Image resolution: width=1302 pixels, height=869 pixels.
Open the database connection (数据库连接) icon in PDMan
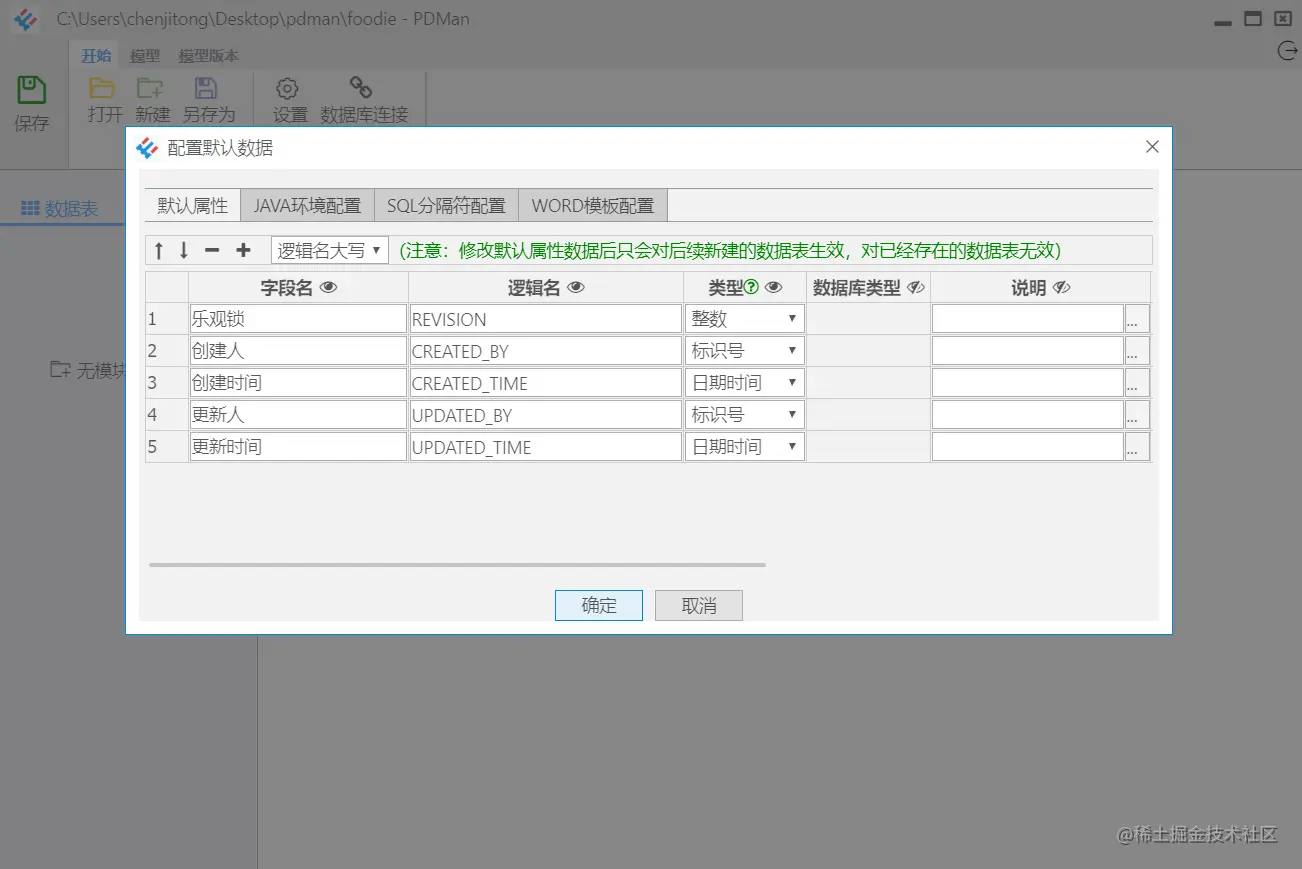coord(361,88)
